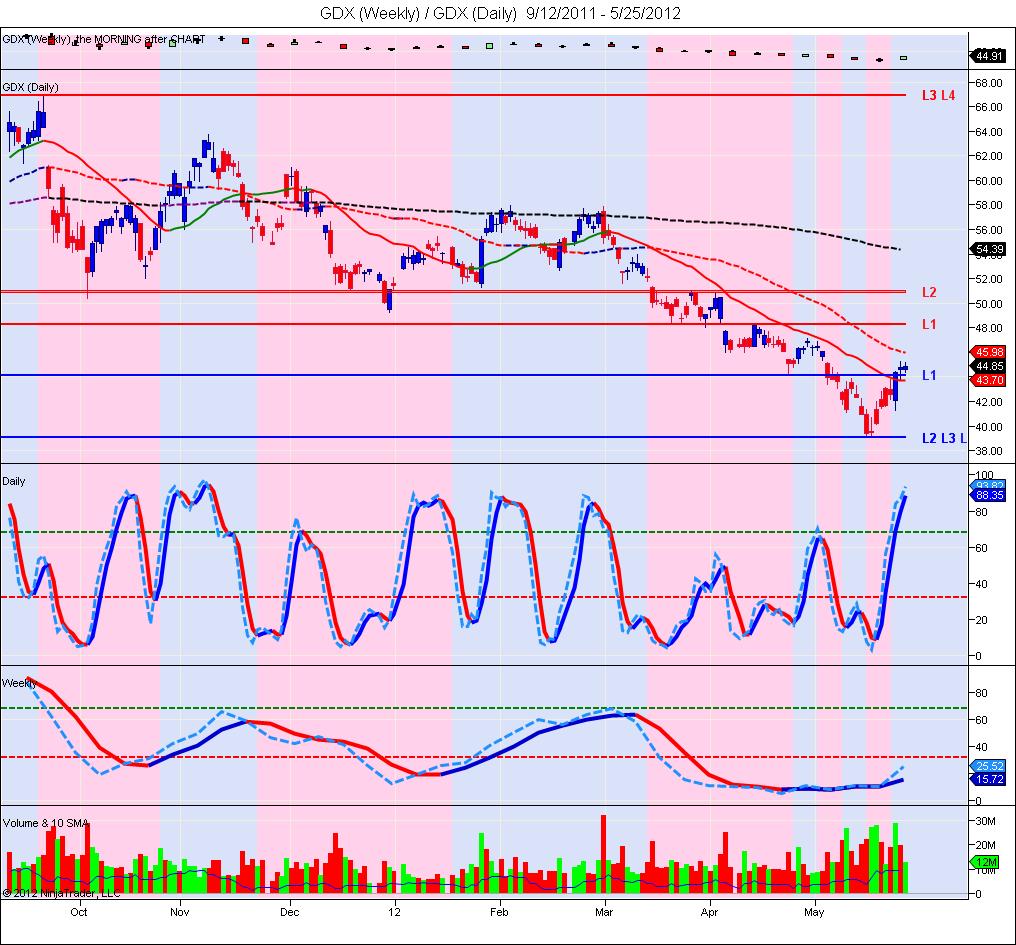The height and width of the screenshot is (945, 1016).
Task: Select the black 44.85 last price tag
Action: (x=989, y=366)
